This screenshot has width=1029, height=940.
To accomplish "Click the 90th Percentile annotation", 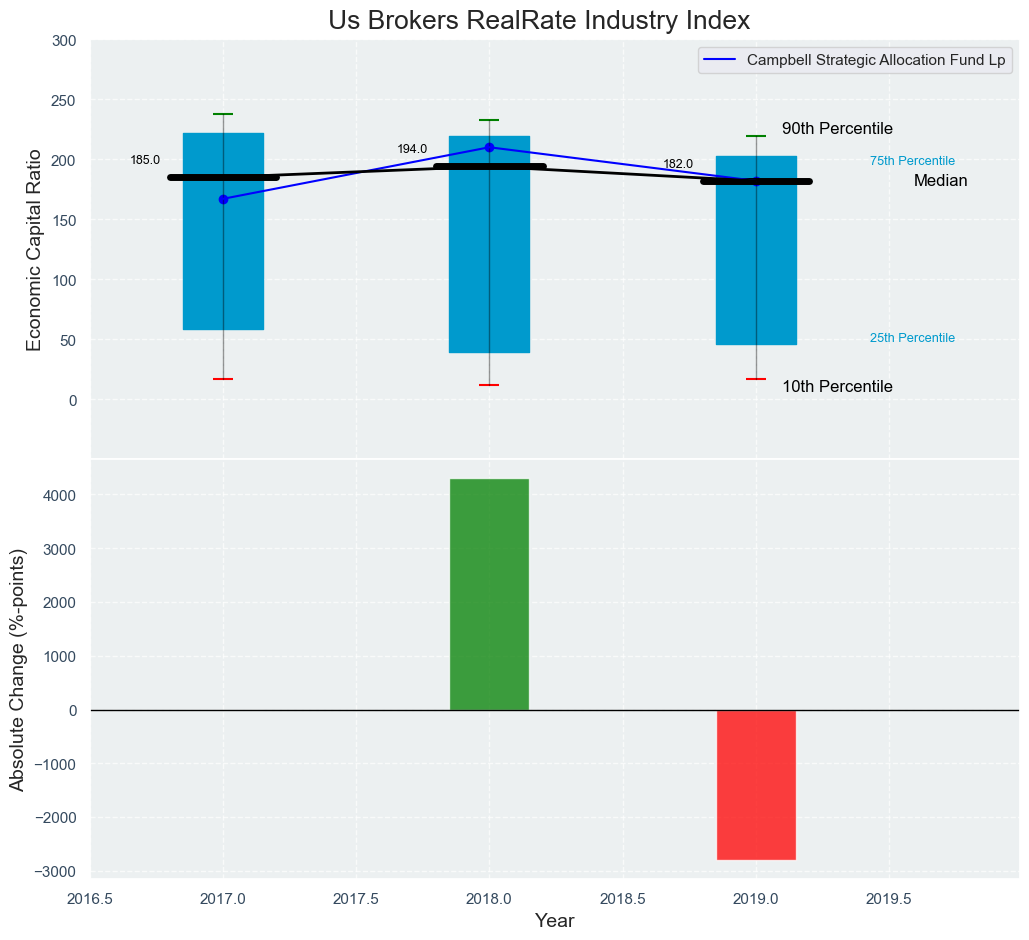I will click(837, 129).
